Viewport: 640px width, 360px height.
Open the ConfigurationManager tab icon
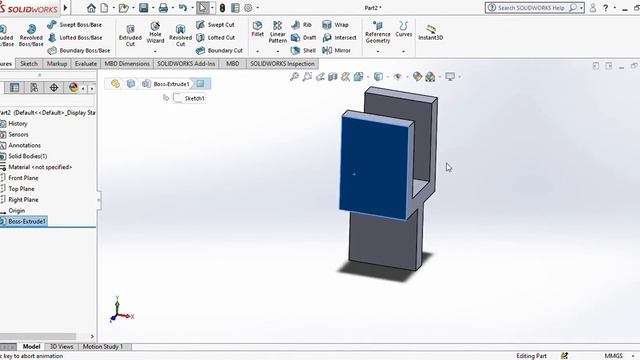coord(34,87)
